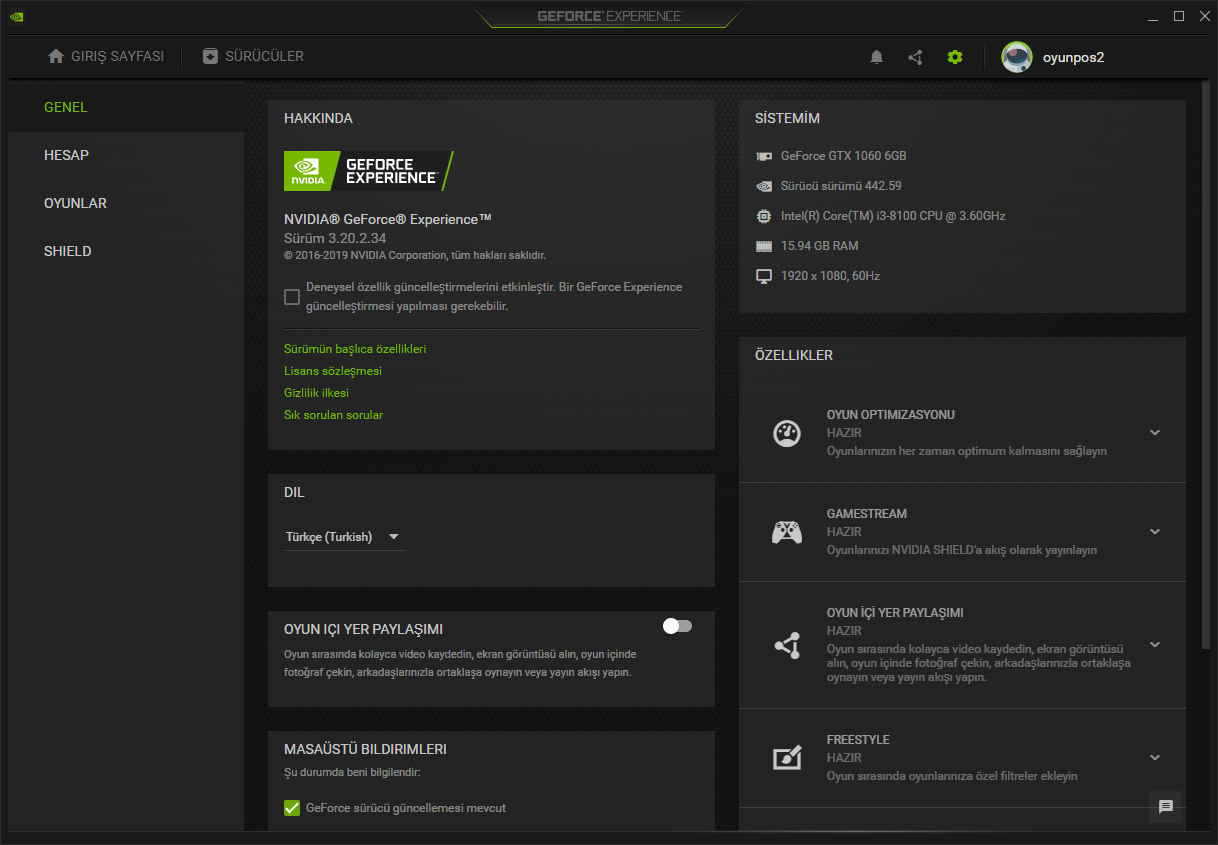Click the OYUN OPTIMIZASYONU feature title
This screenshot has height=845, width=1218.
click(x=891, y=415)
